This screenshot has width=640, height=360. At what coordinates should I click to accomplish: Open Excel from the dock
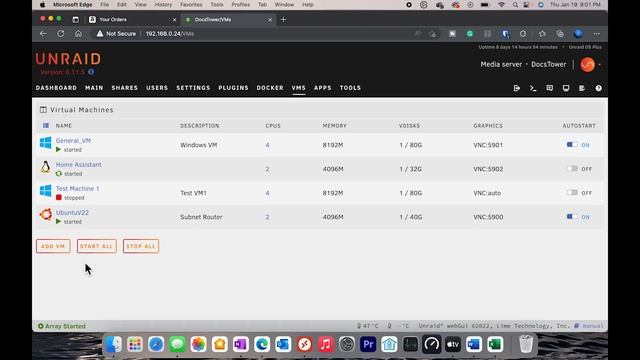coord(495,344)
